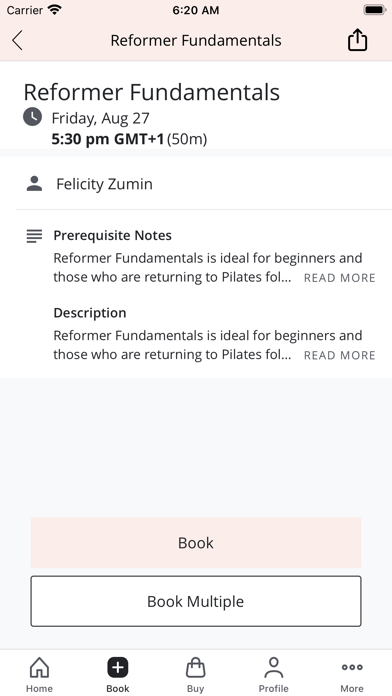
Task: Tap the 5:30 pm GMT+1 time text
Action: tap(108, 139)
